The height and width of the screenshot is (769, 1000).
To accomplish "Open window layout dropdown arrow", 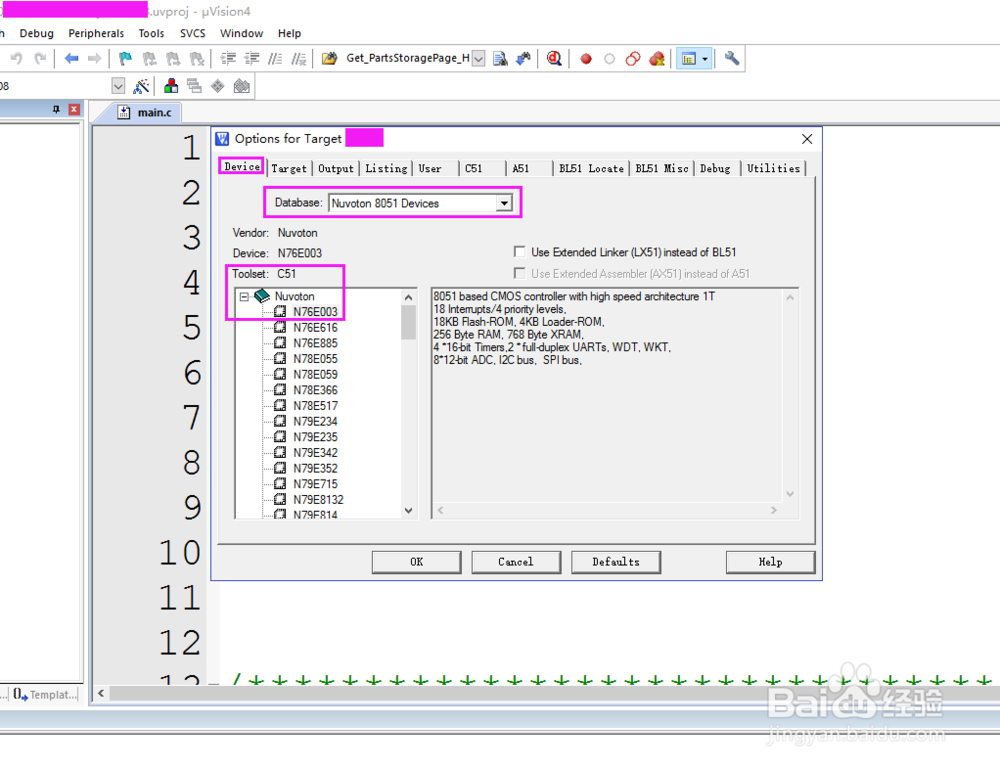I will 705,59.
